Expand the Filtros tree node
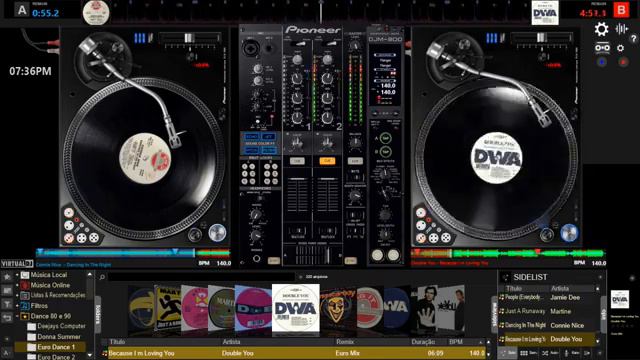 [17, 305]
